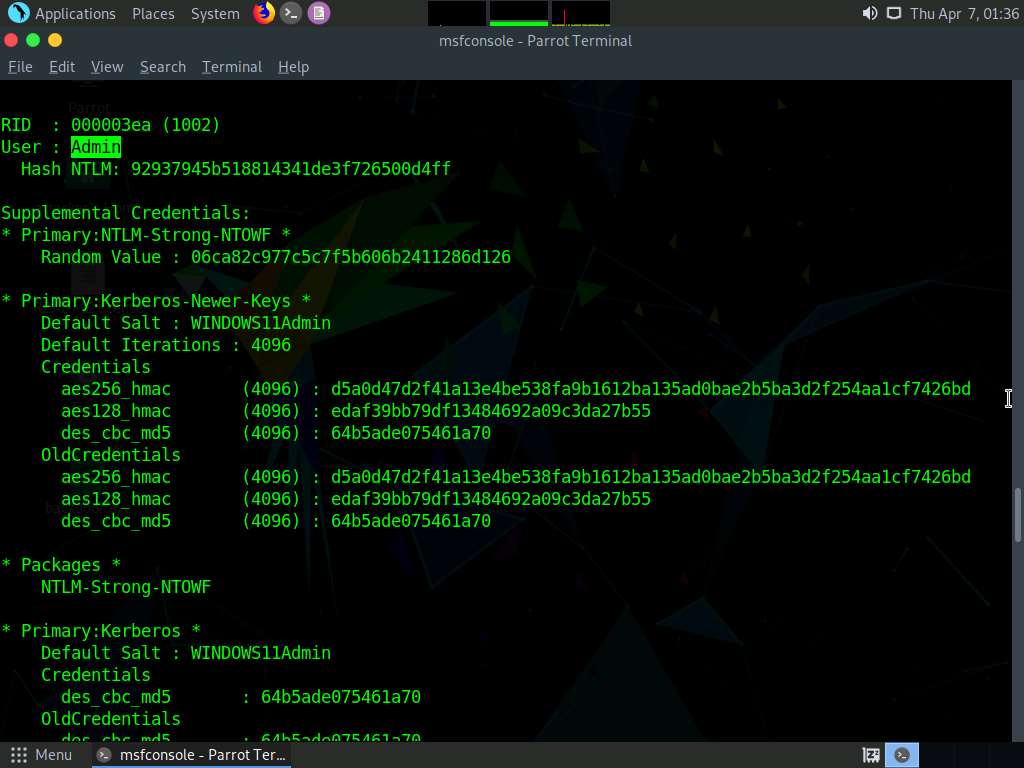This screenshot has width=1024, height=768.
Task: Open the Search menu
Action: coord(163,66)
